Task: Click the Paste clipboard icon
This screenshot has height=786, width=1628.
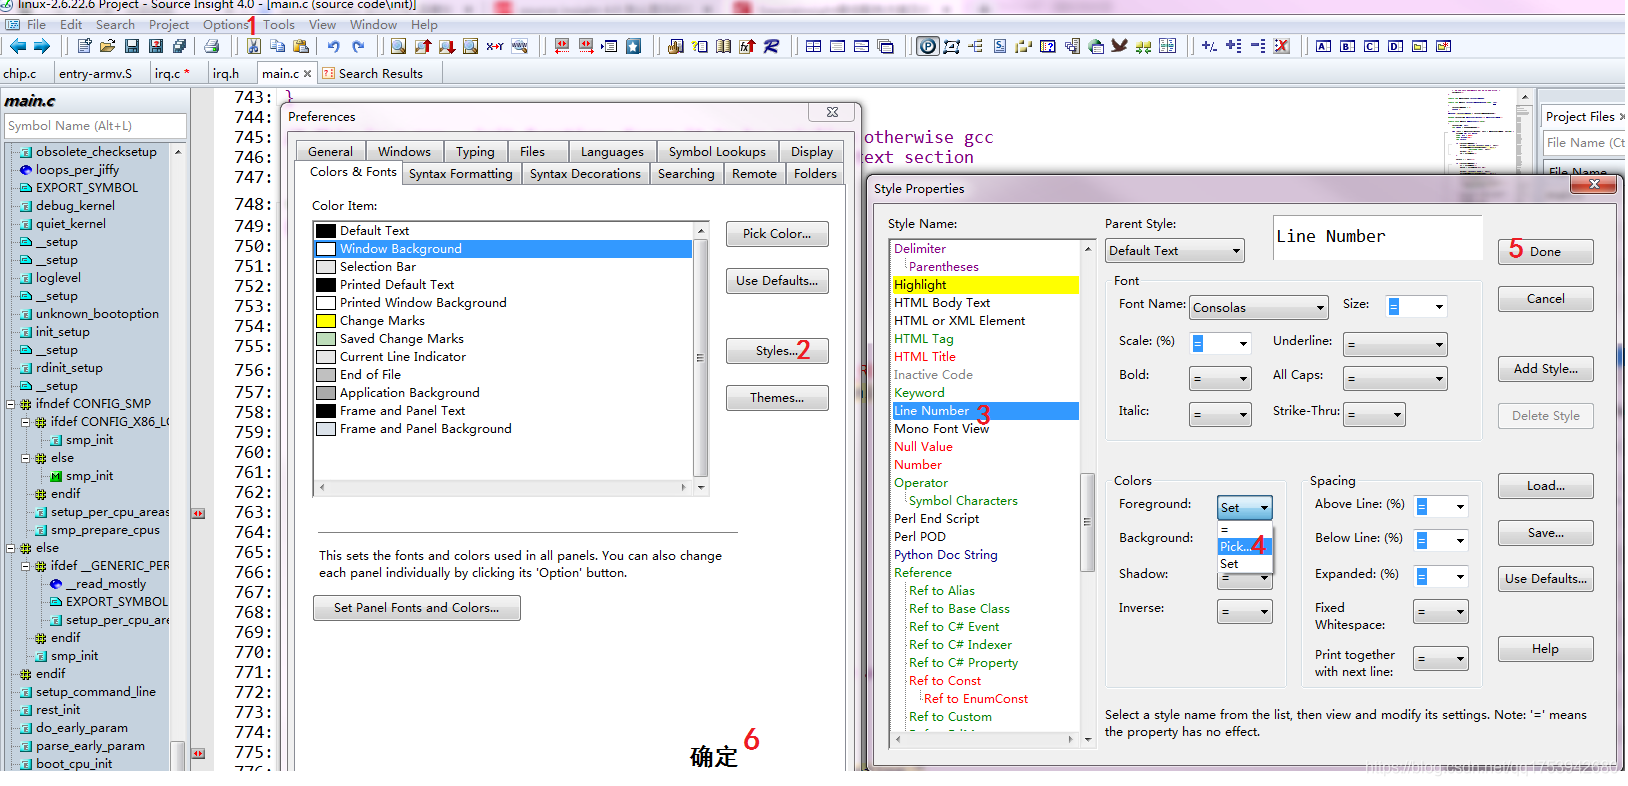Action: [301, 46]
